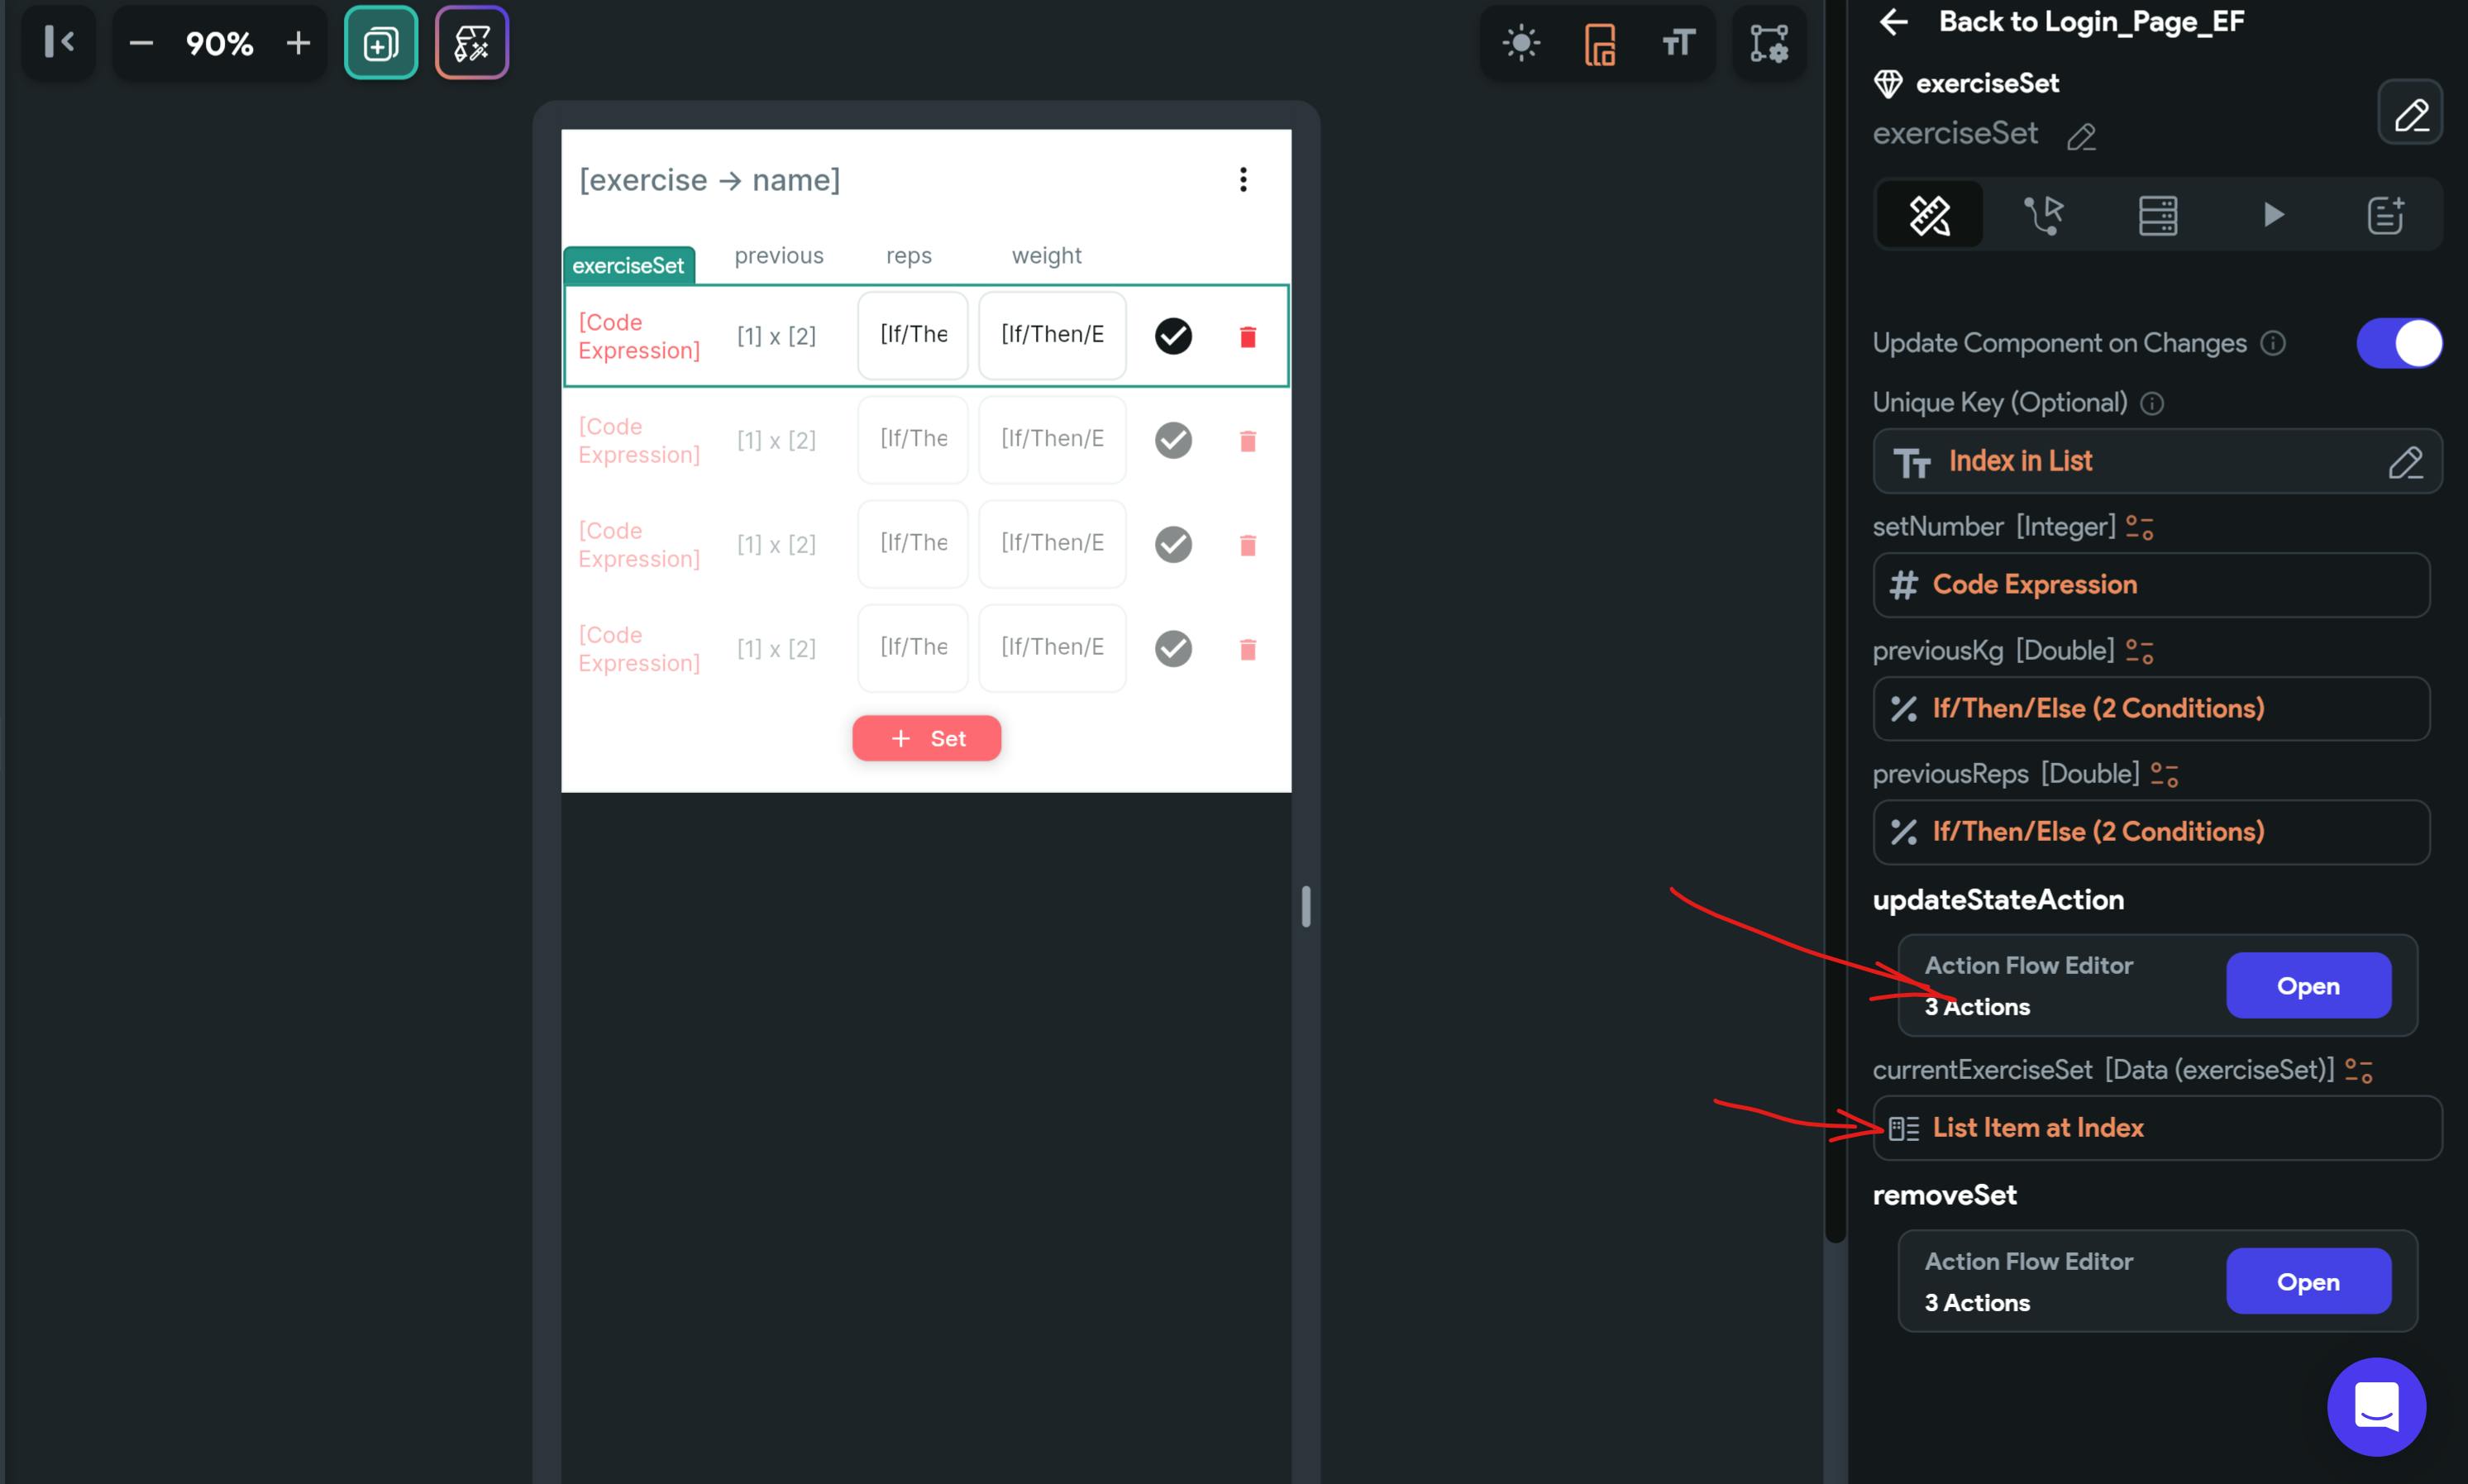Open the device preview size icon

pyautogui.click(x=1599, y=43)
